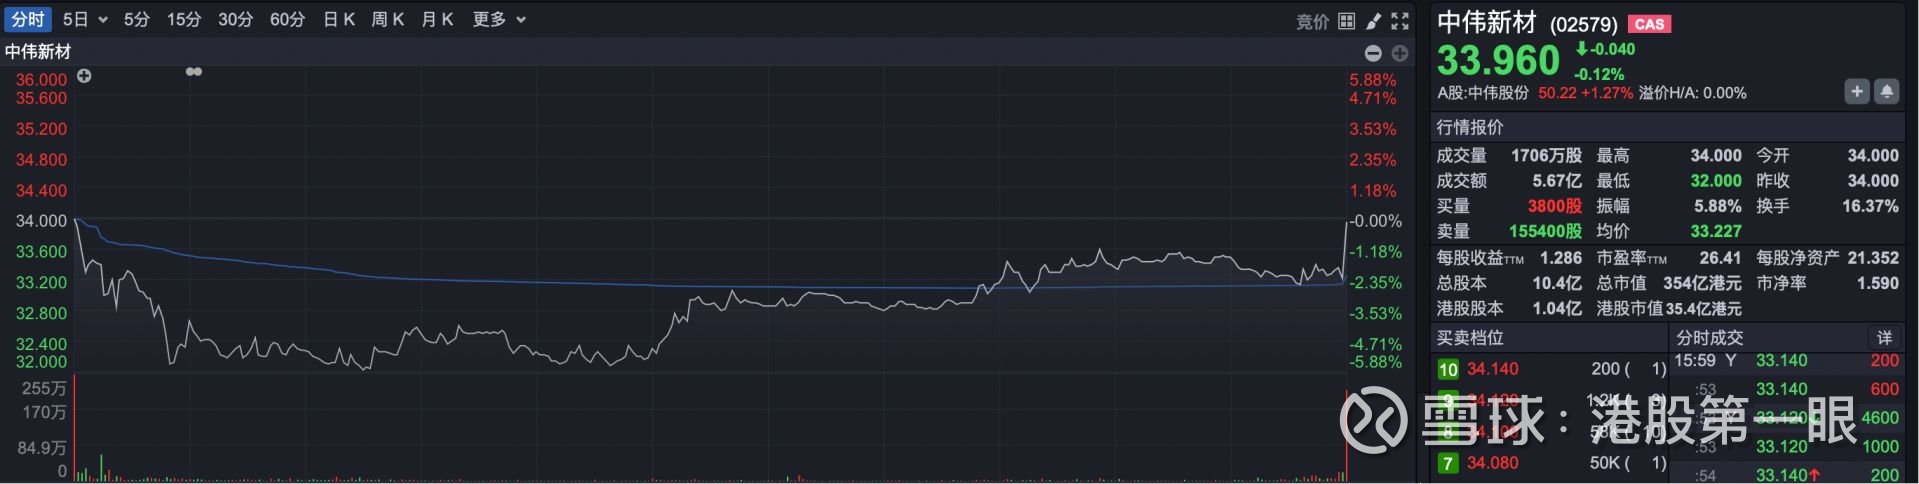Switch to the 周K weekly candlestick tab
Viewport: 1919px width, 484px height.
(x=388, y=19)
